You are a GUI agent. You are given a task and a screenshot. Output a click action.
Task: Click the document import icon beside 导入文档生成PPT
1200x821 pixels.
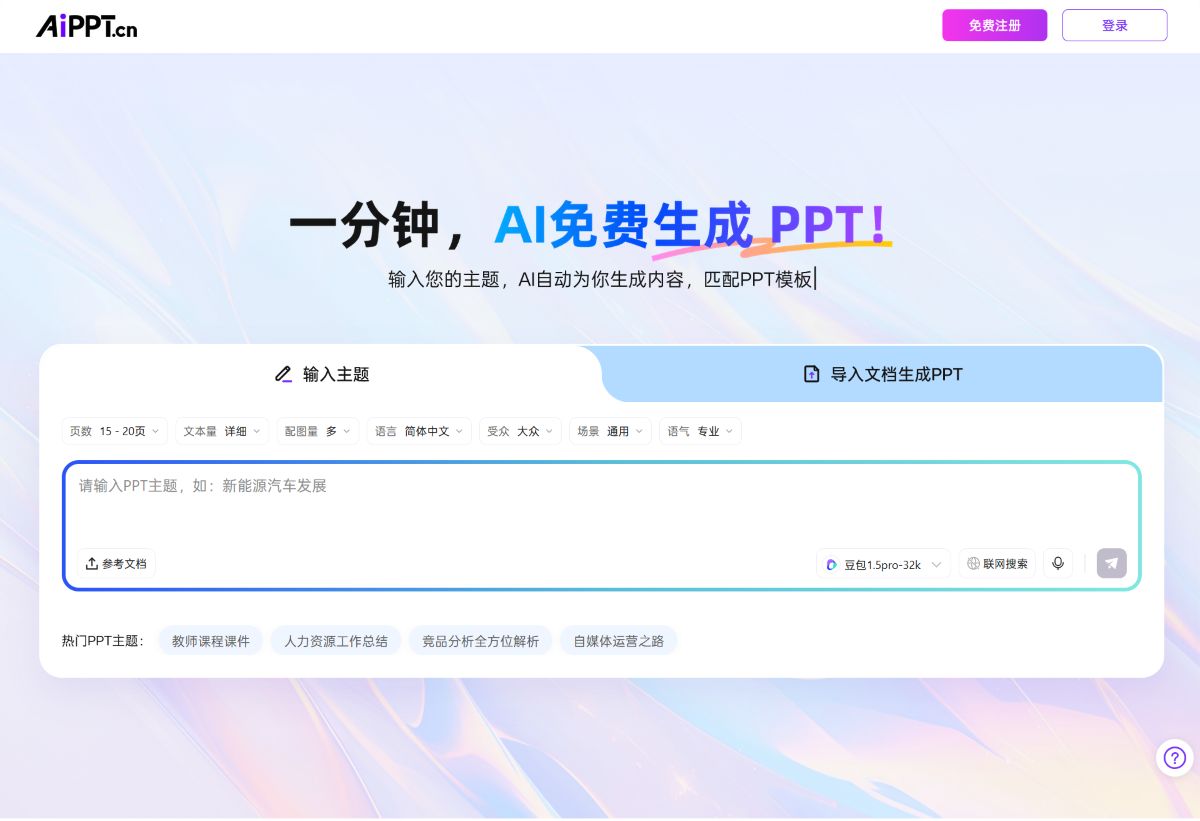(x=812, y=374)
